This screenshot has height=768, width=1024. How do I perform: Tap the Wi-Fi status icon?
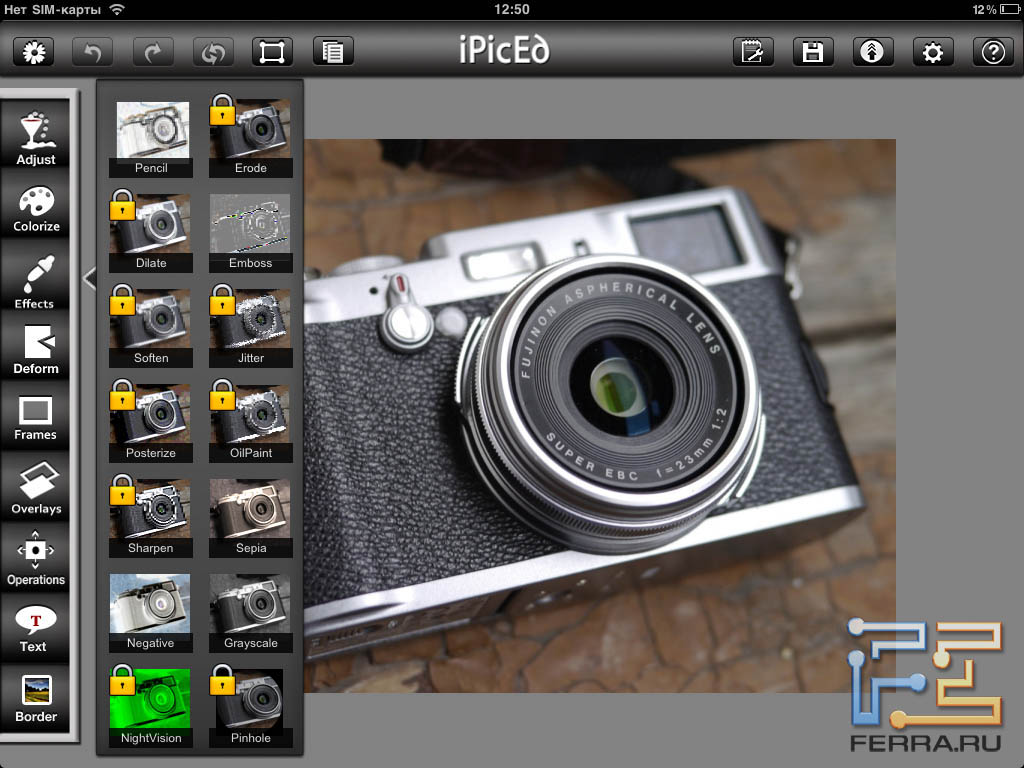[117, 9]
